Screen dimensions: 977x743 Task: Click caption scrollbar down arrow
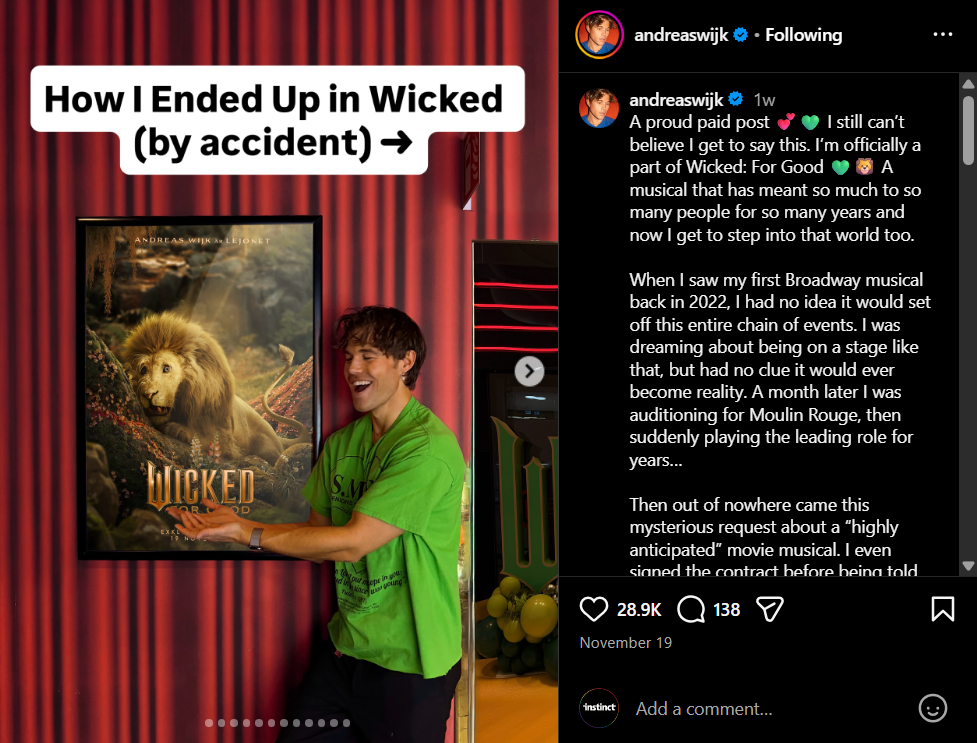pyautogui.click(x=968, y=566)
